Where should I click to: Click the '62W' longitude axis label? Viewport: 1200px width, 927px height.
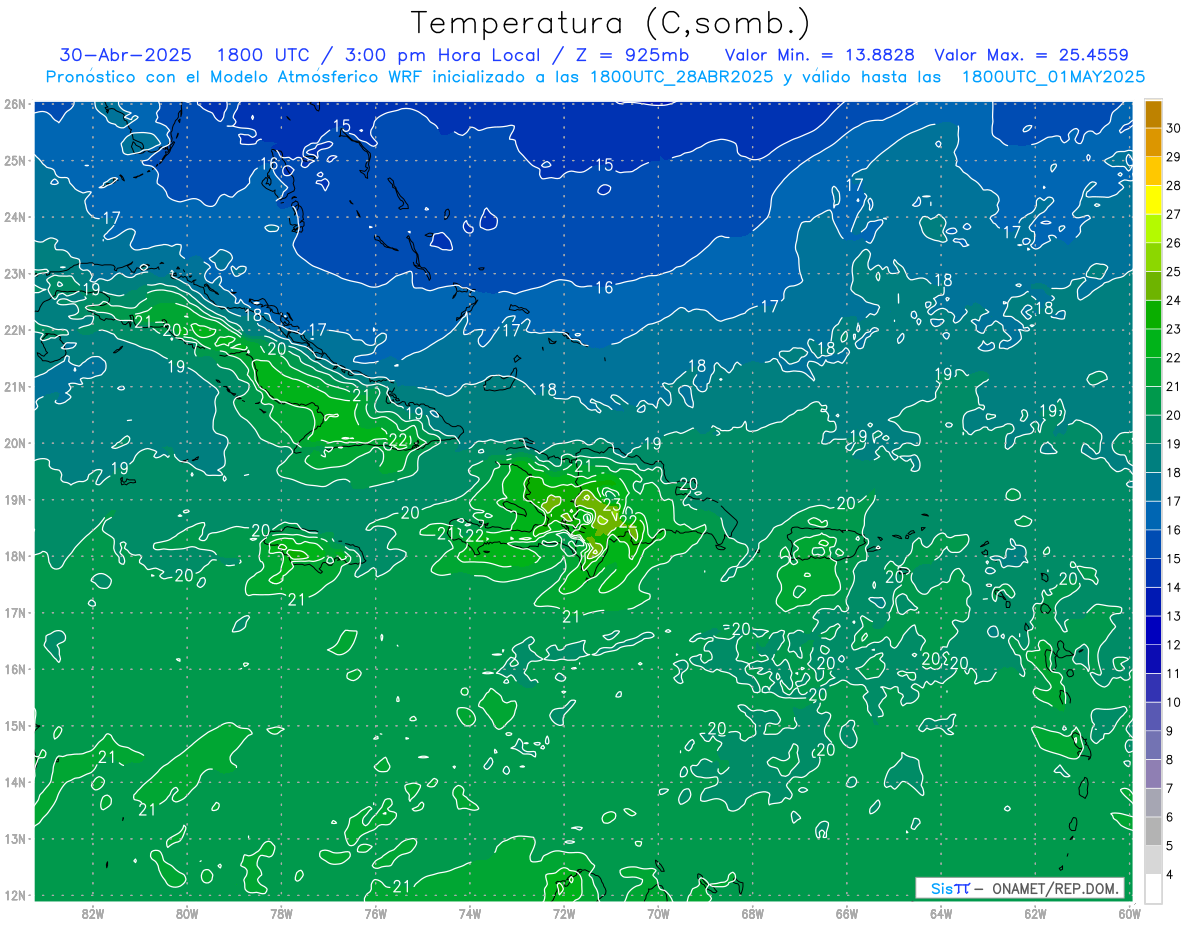tap(1035, 913)
